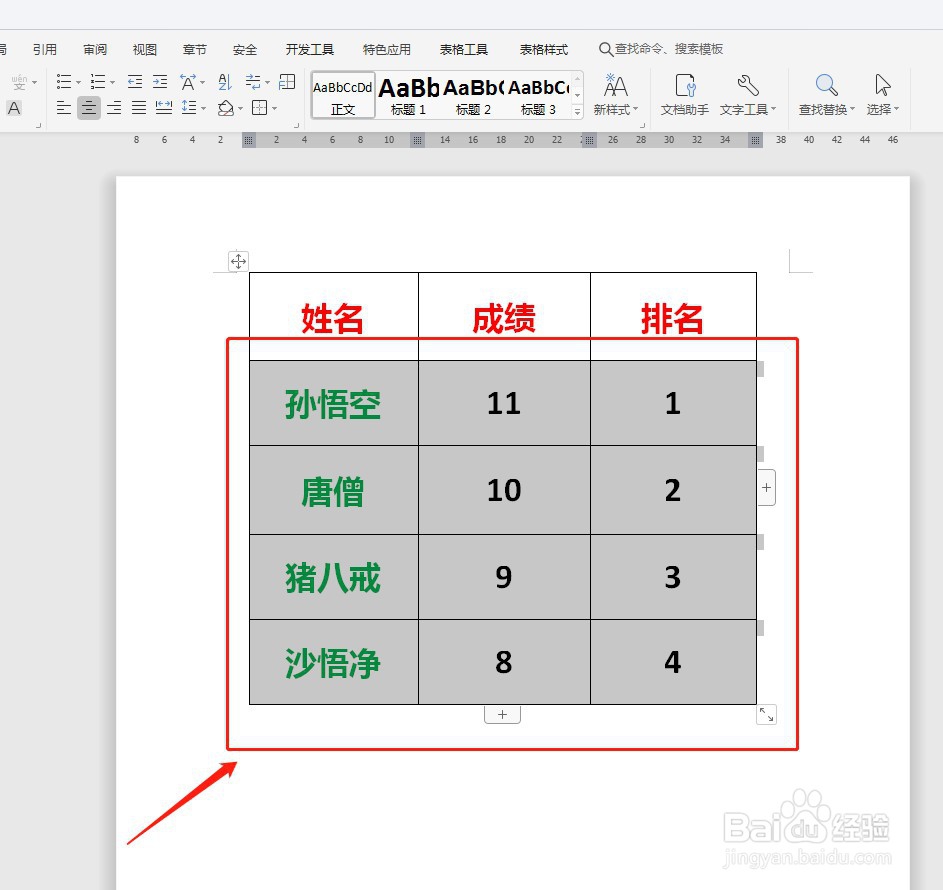Viewport: 943px width, 890px height.
Task: Expand paragraph marks dropdown arrow
Action: 268,82
